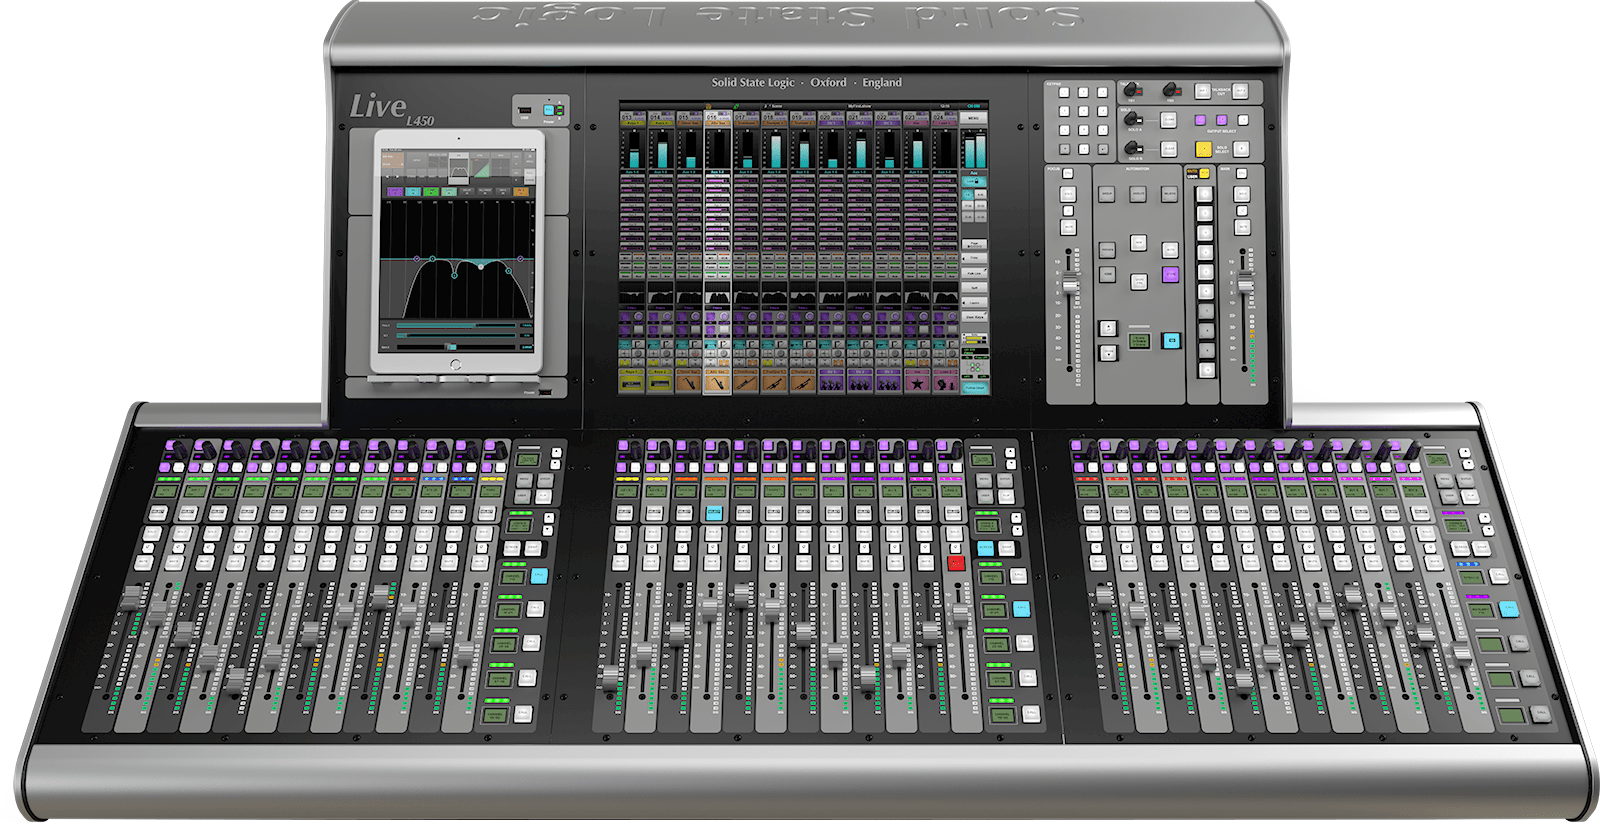Image resolution: width=1600 pixels, height=823 pixels.
Task: Click the first channel rotary encoder on center tile
Action: coord(636,449)
